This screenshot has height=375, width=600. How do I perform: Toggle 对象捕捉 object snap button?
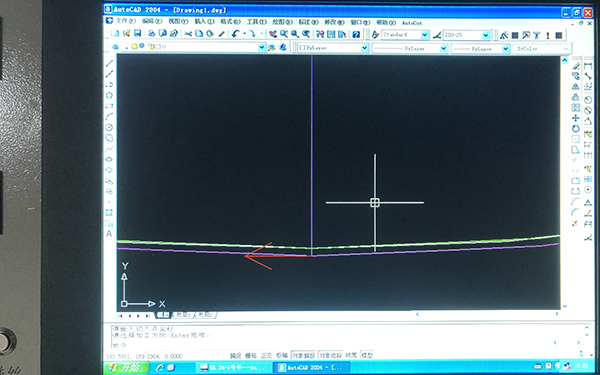click(303, 355)
